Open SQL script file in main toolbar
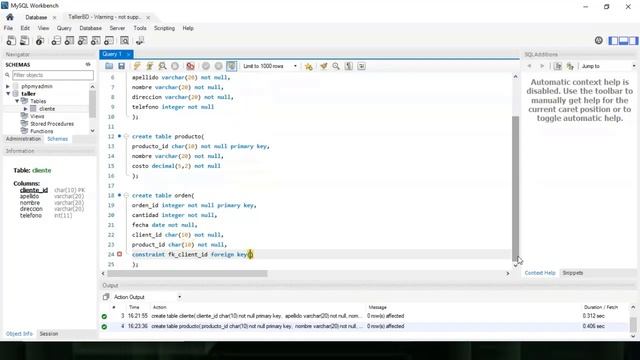Image resolution: width=640 pixels, height=360 pixels. [24, 40]
